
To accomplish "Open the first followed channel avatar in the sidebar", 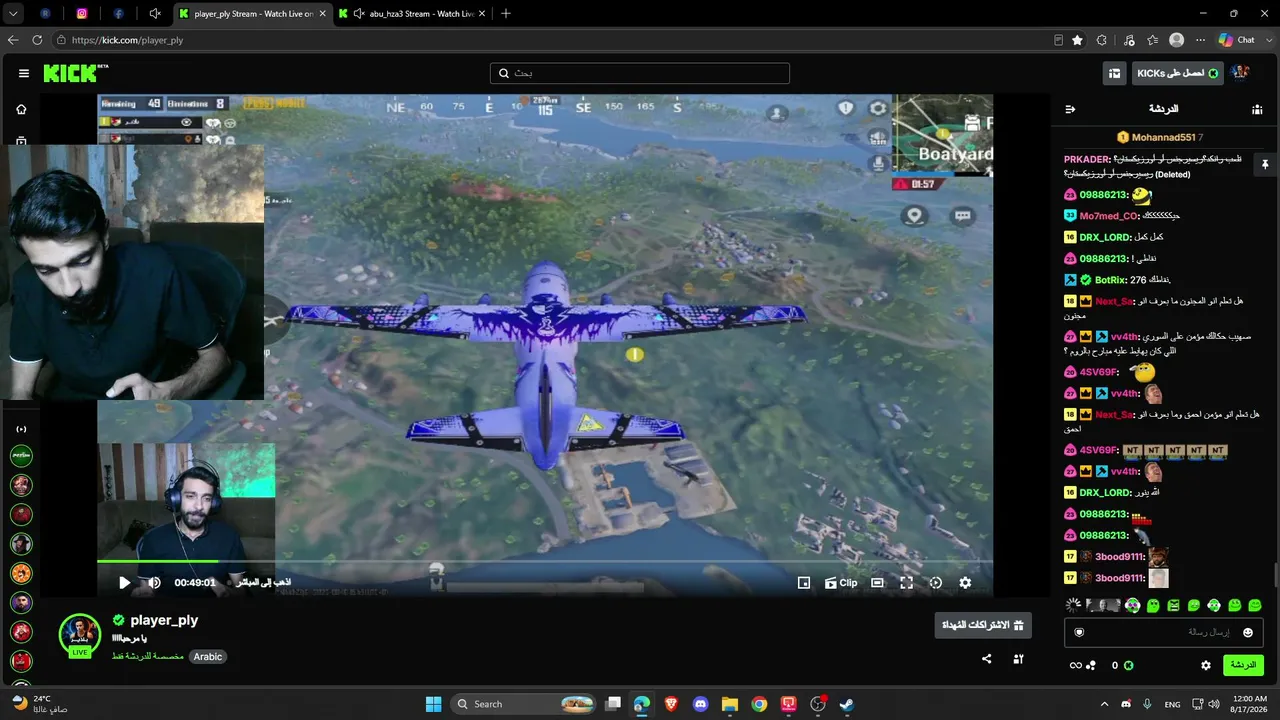I will pos(21,456).
